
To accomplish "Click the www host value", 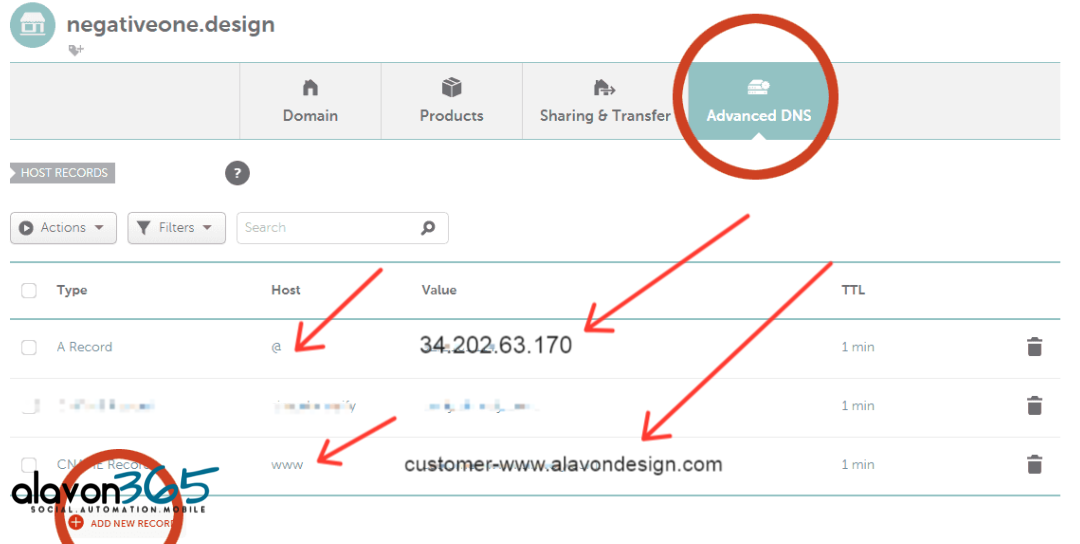I will point(287,465).
